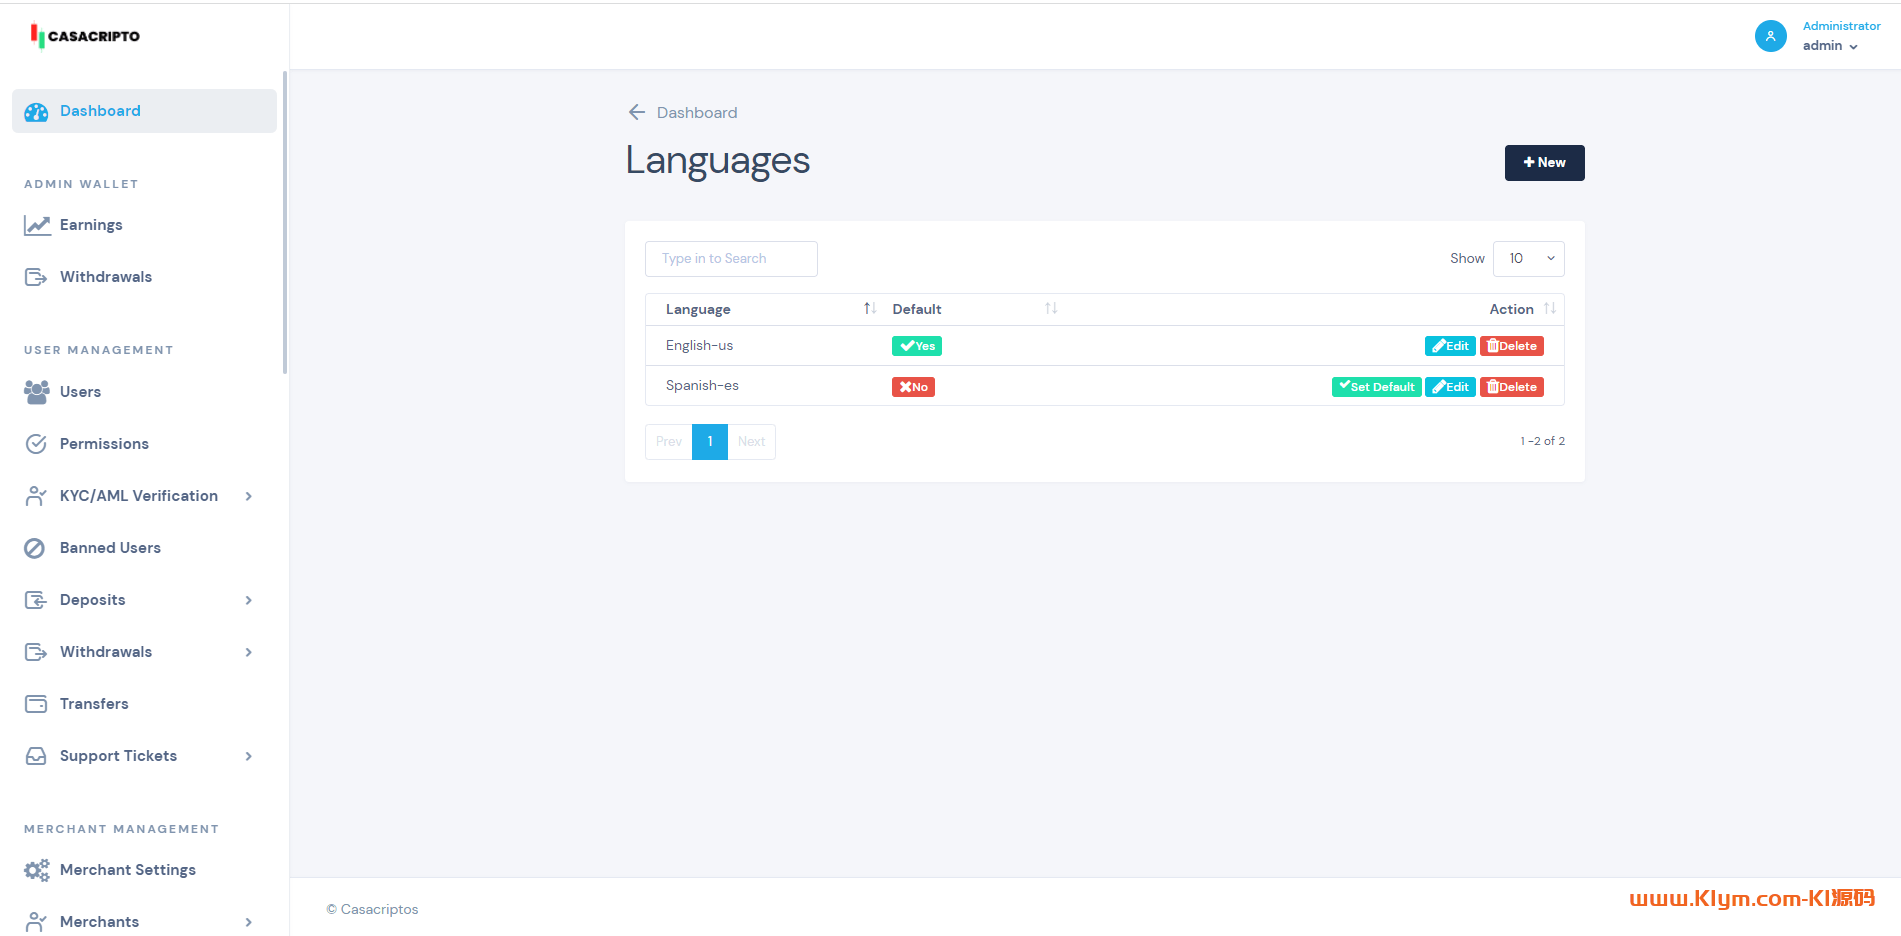Click the Earnings chart icon
Screen dimensions: 1901x936
click(37, 225)
